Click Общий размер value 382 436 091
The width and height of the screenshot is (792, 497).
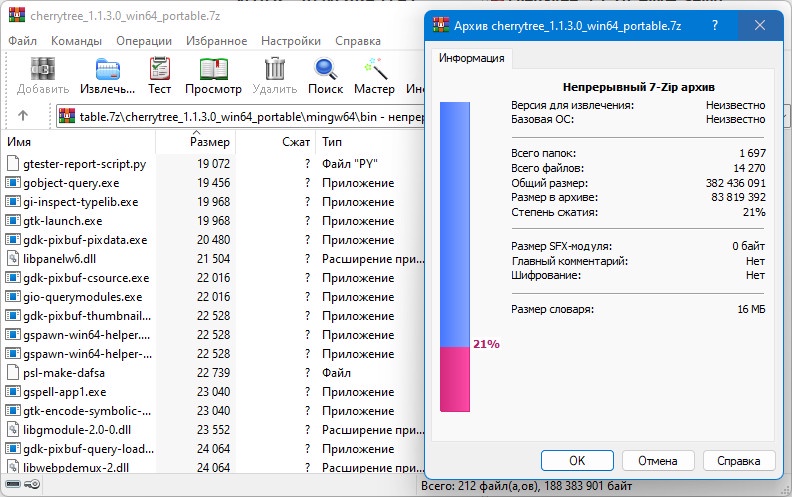735,183
